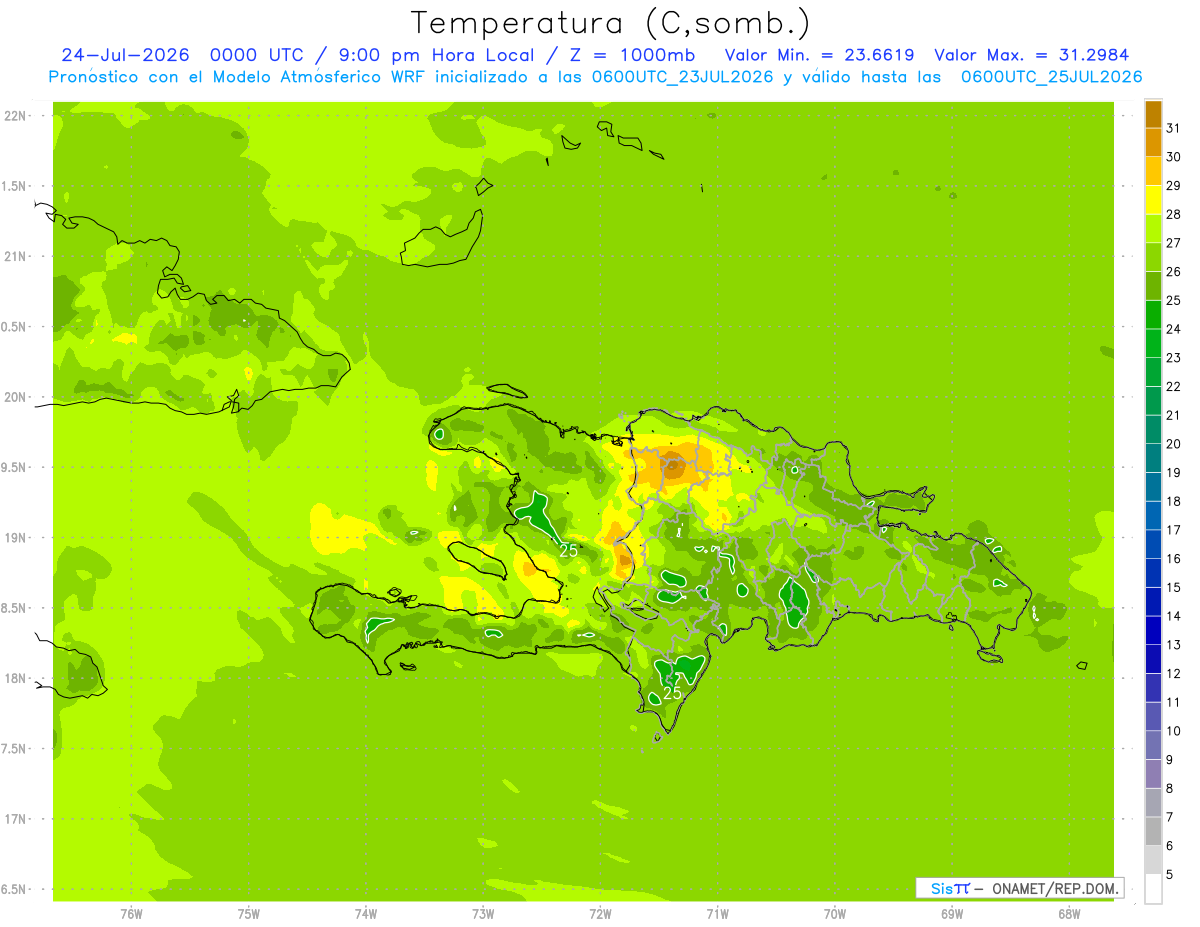Image resolution: width=1200 pixels, height=927 pixels.
Task: Click the '20N' latitude axis label
Action: pos(16,397)
